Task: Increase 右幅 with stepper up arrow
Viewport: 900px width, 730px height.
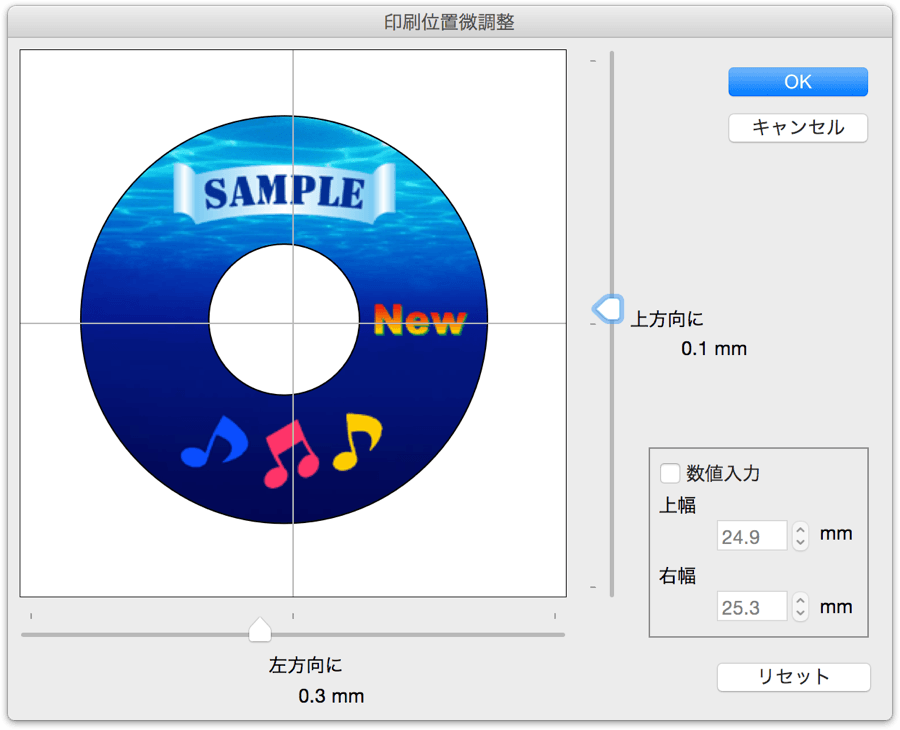Action: coord(801,600)
